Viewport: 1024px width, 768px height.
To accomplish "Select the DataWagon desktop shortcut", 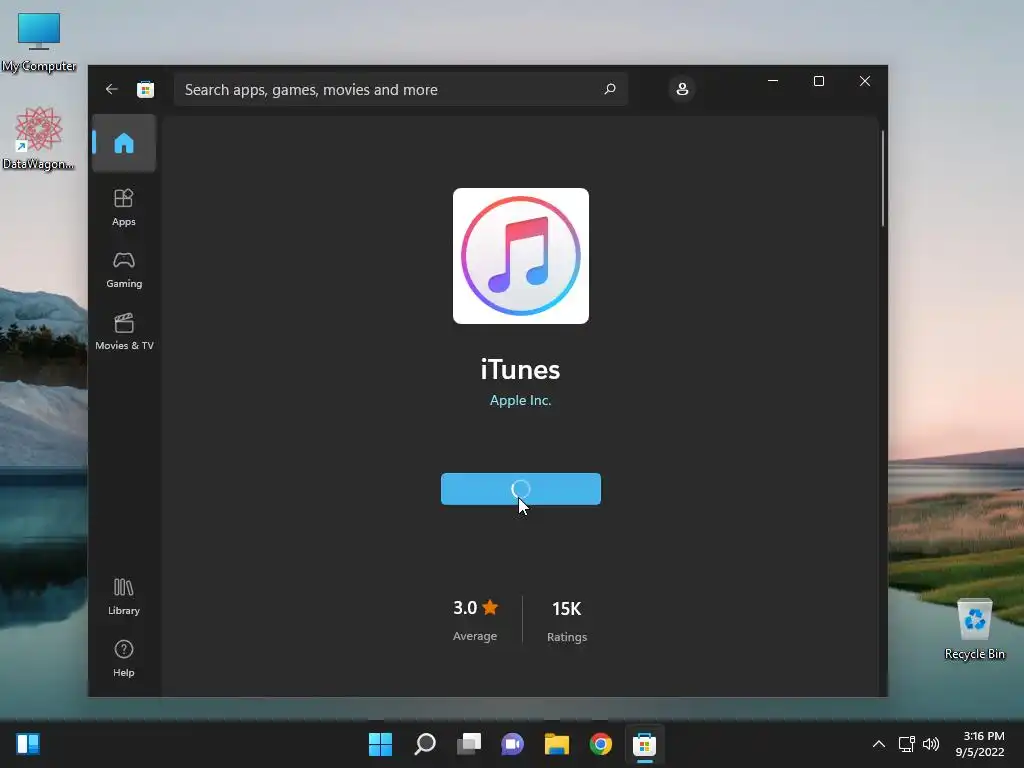I will pyautogui.click(x=39, y=139).
